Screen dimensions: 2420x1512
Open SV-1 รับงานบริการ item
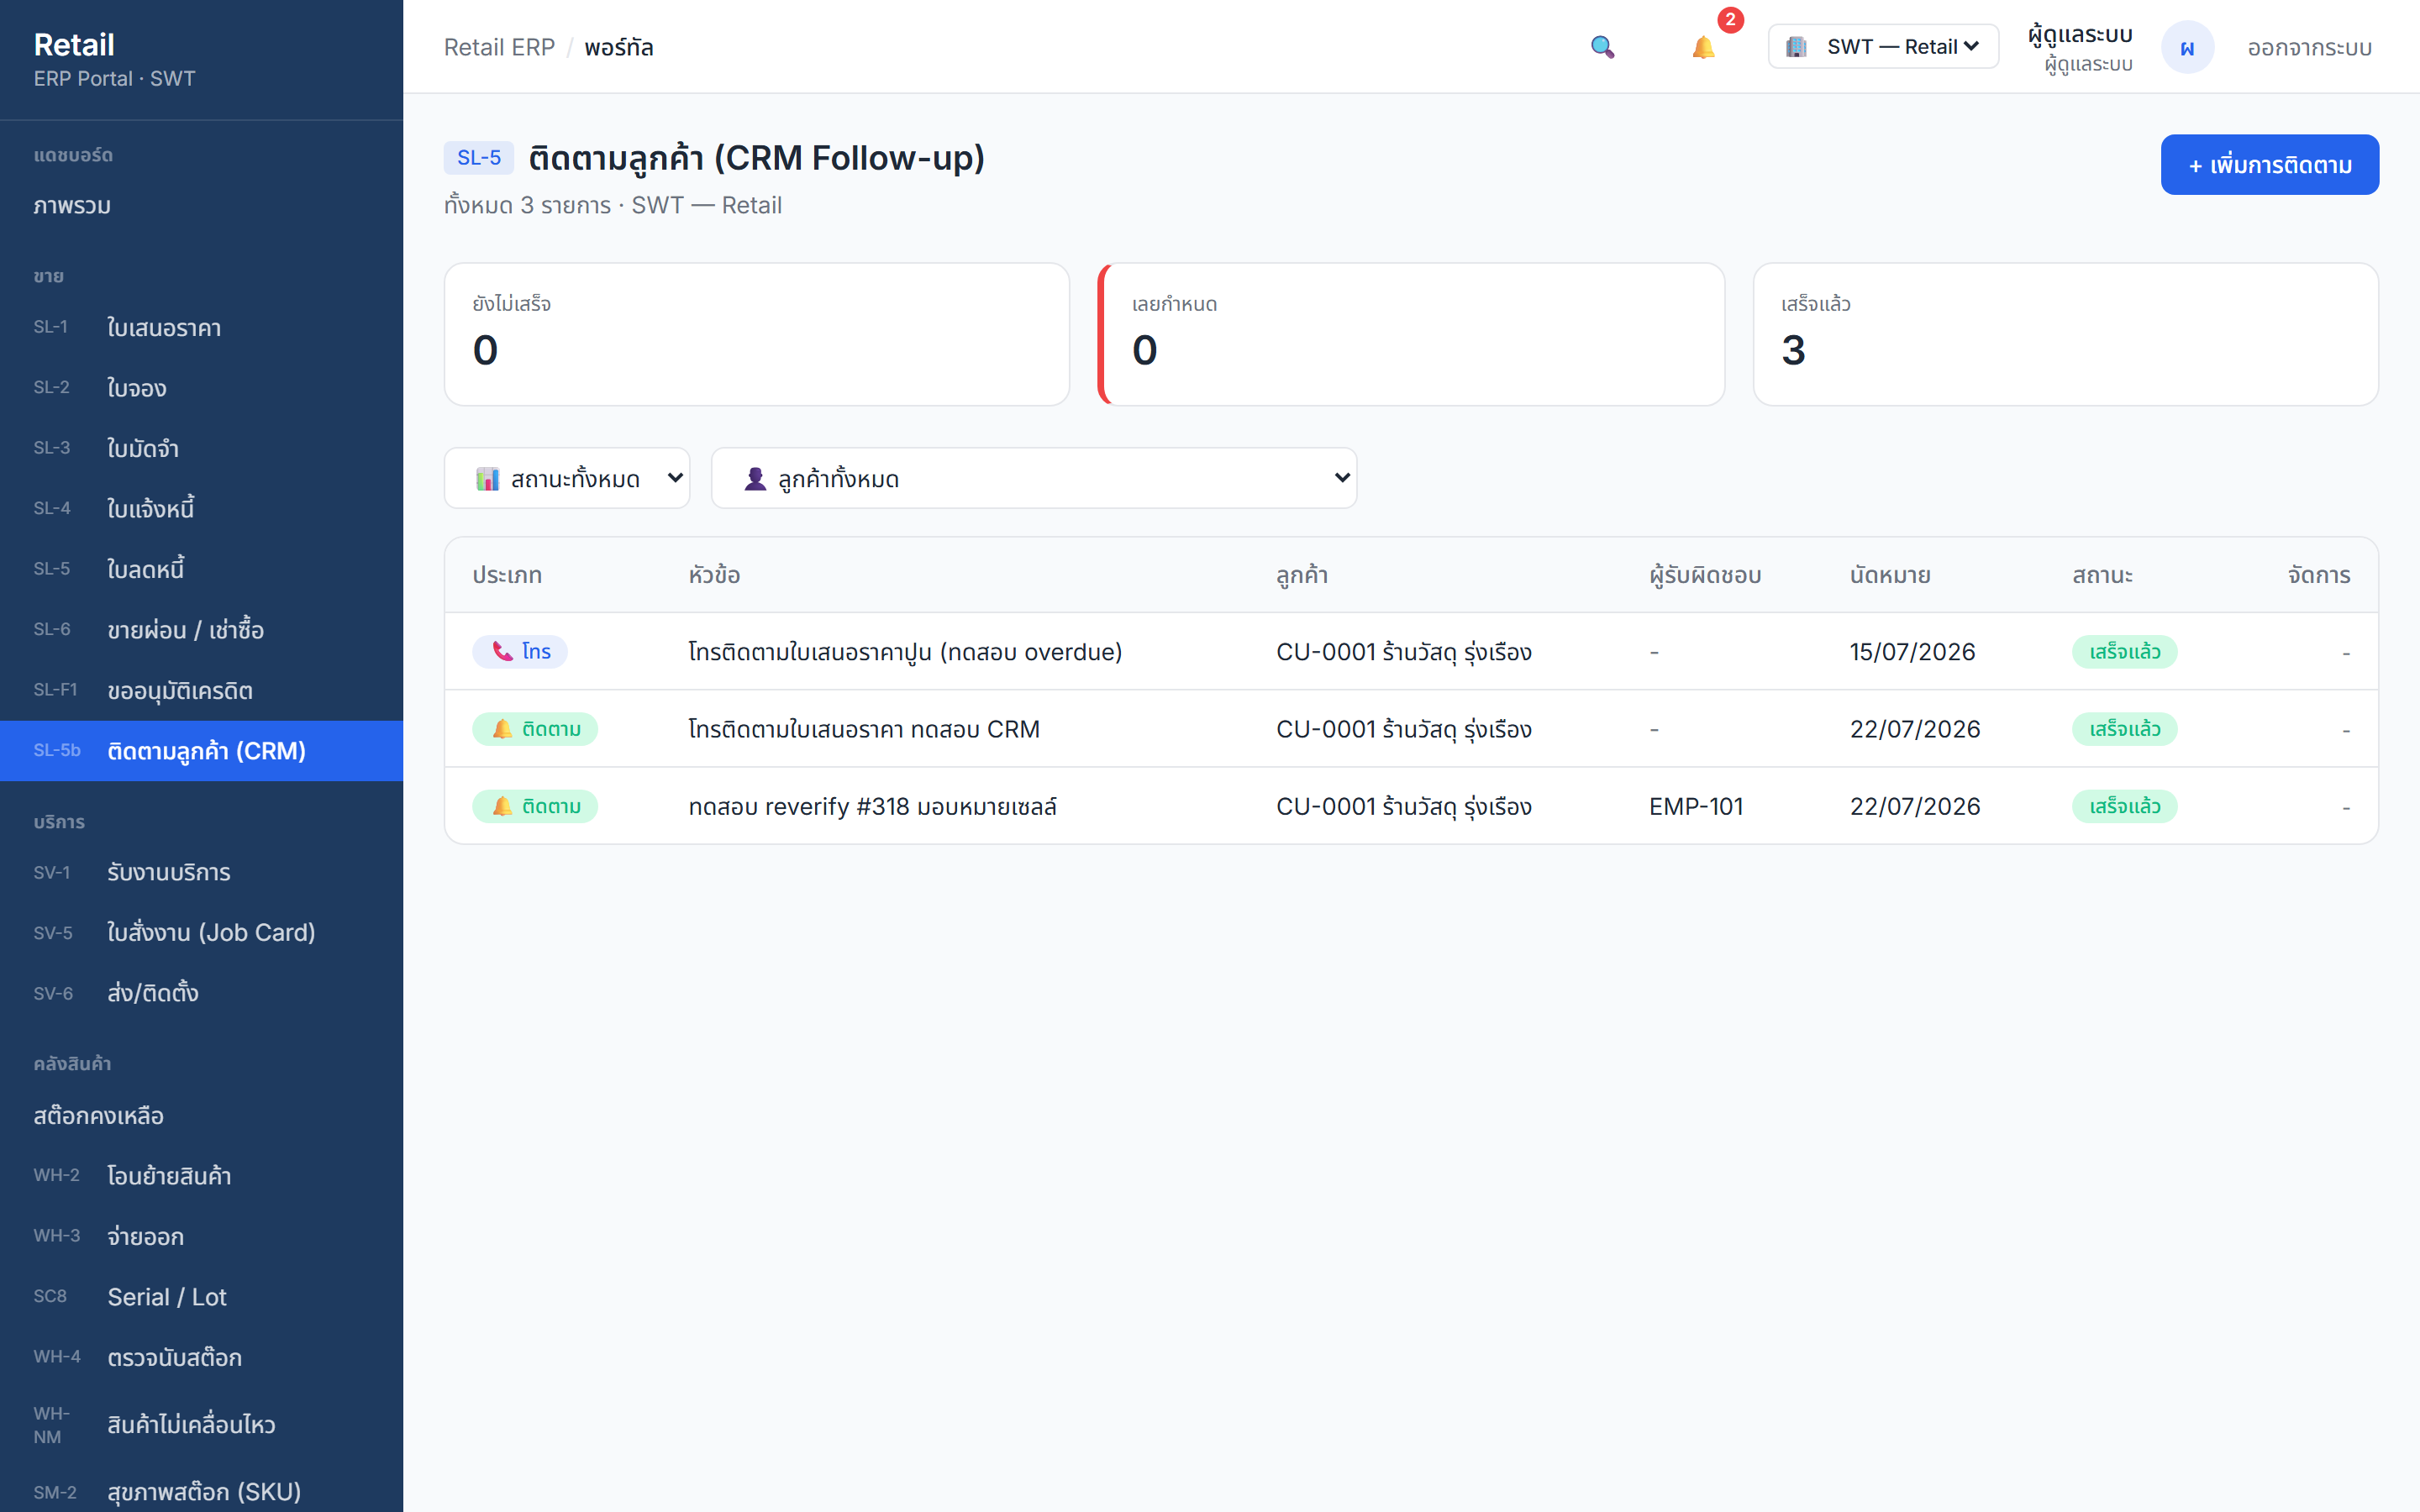click(201, 872)
